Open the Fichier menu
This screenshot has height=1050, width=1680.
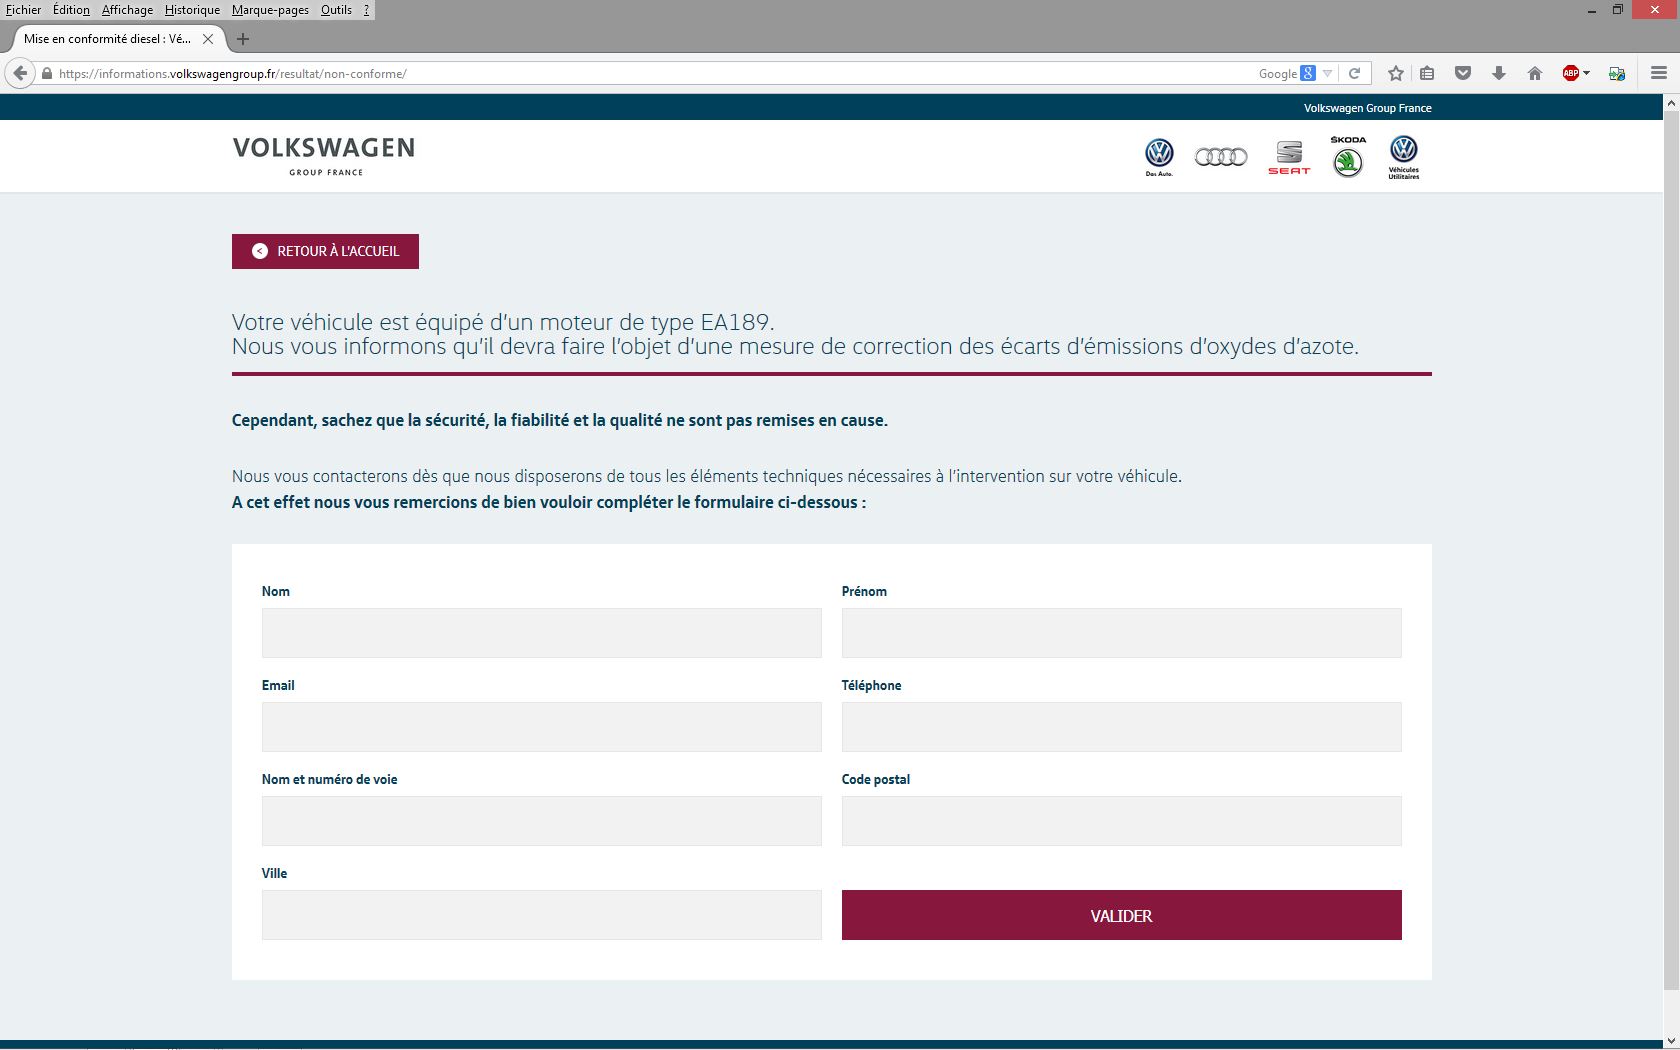[x=23, y=10]
